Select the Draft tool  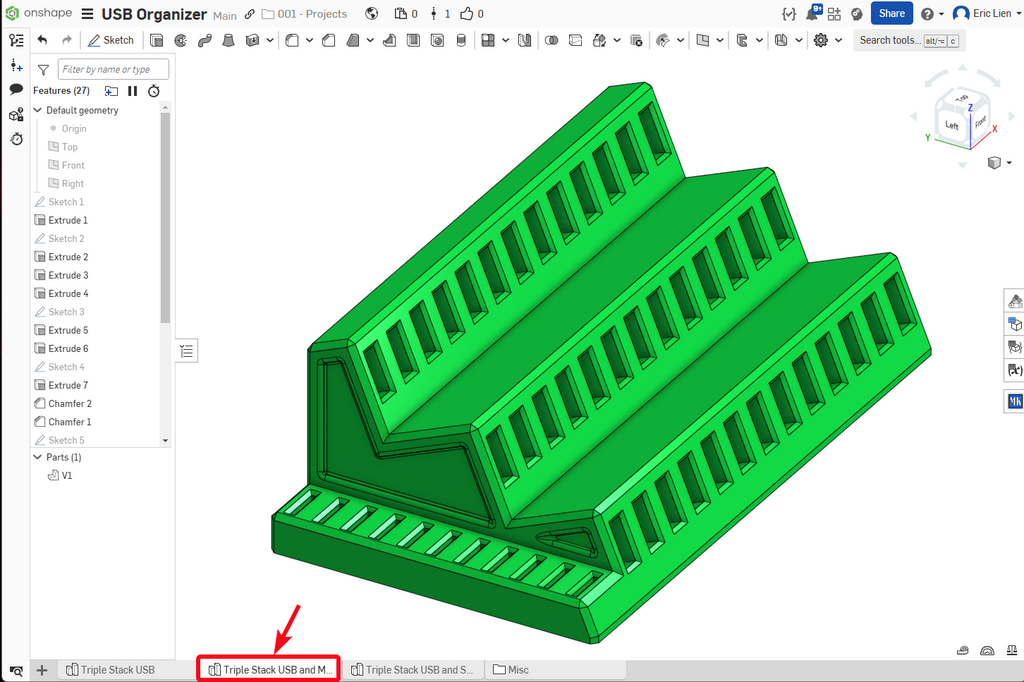(353, 41)
